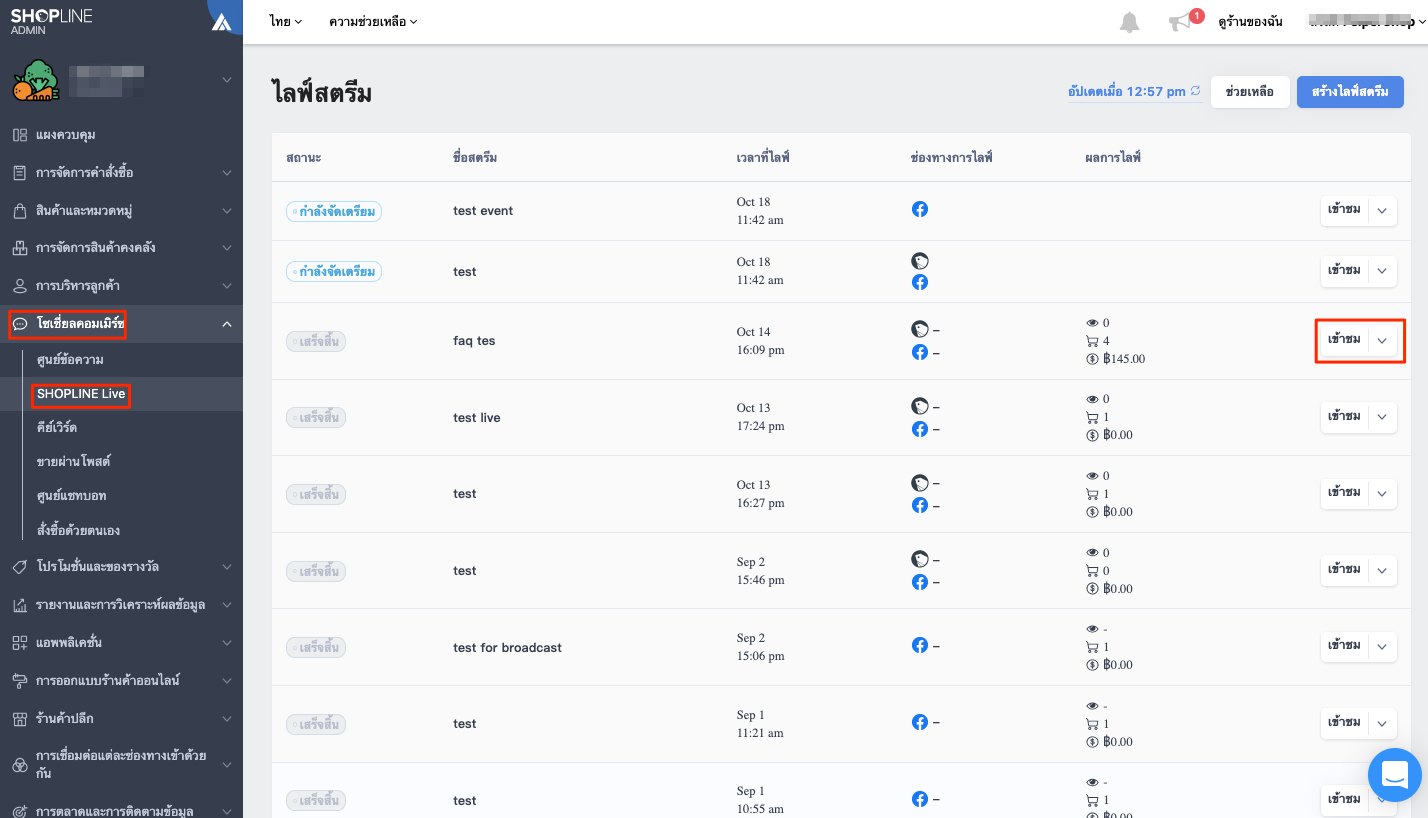Click the สร้างไลฟ์สตรีม button

(x=1350, y=92)
